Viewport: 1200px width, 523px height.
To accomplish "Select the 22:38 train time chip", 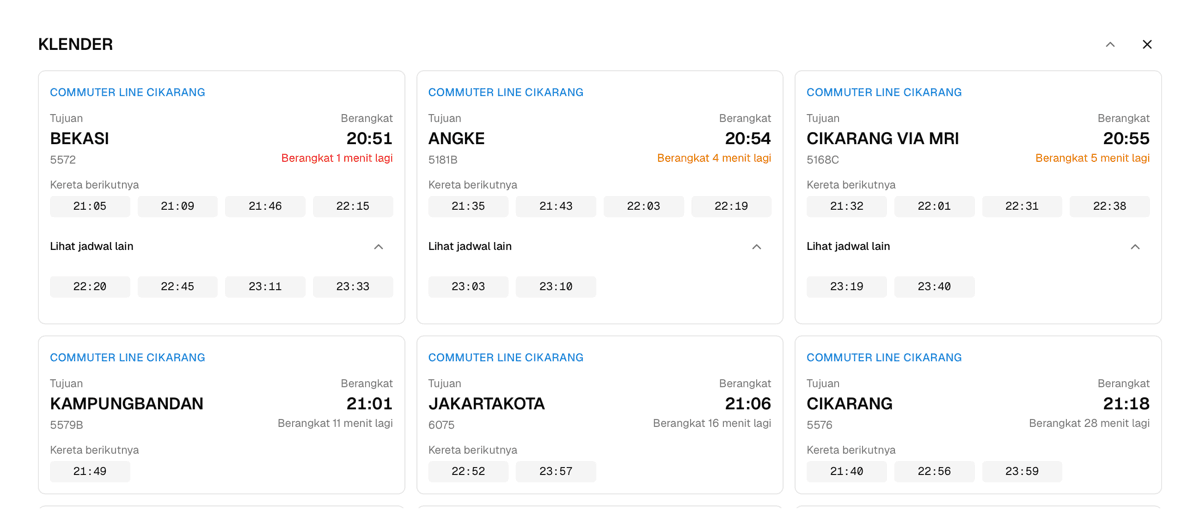I will pyautogui.click(x=1110, y=207).
